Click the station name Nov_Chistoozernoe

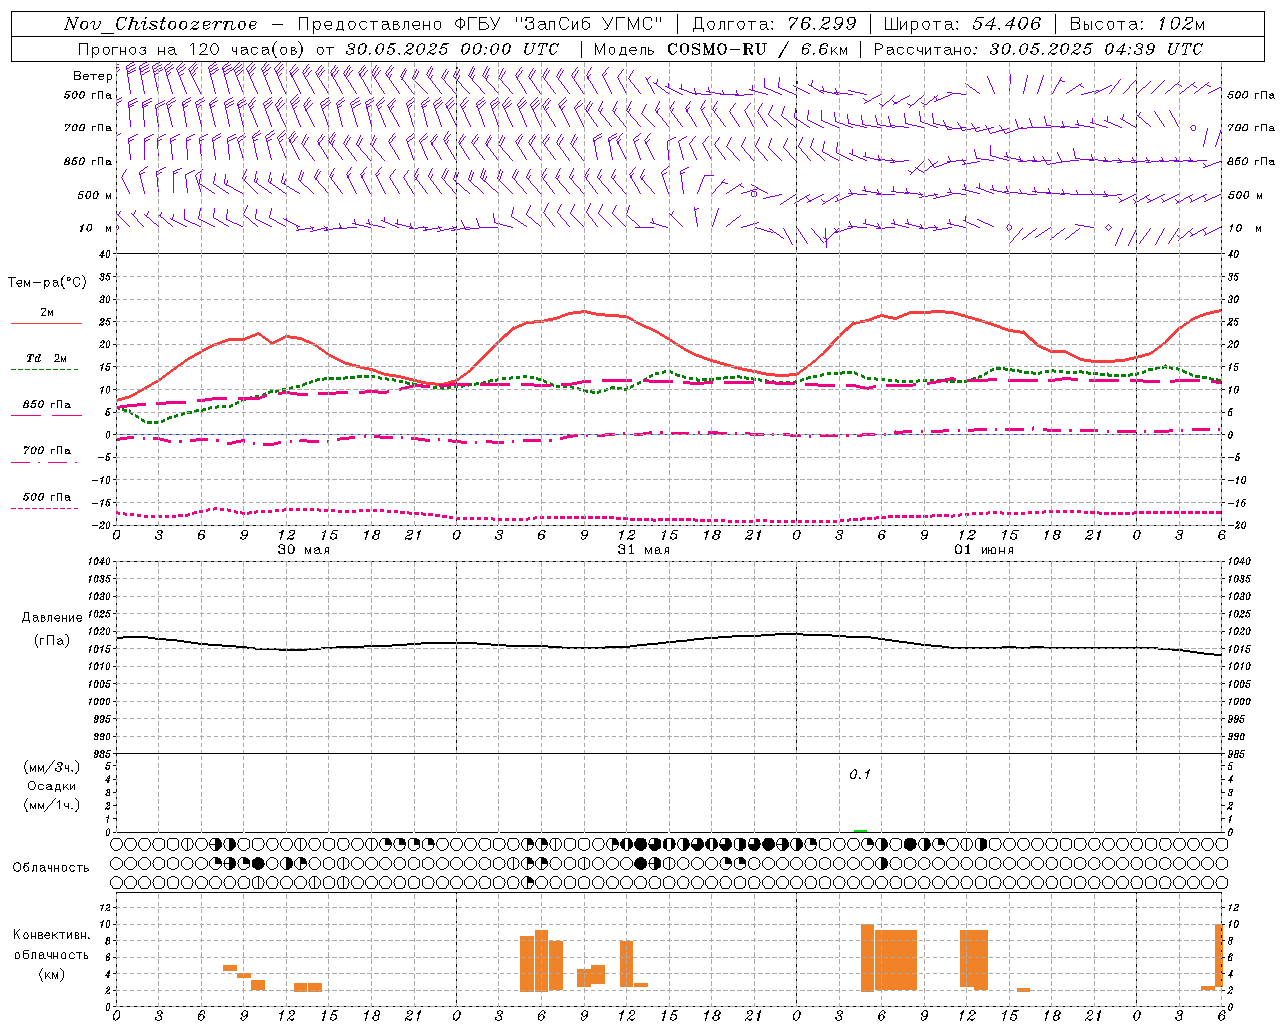160,24
